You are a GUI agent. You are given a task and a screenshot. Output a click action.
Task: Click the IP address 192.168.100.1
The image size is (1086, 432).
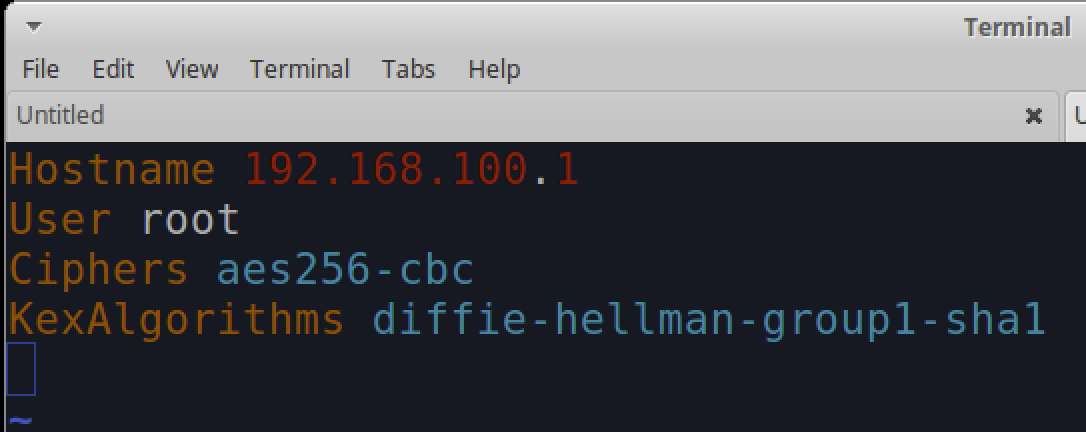click(x=412, y=170)
